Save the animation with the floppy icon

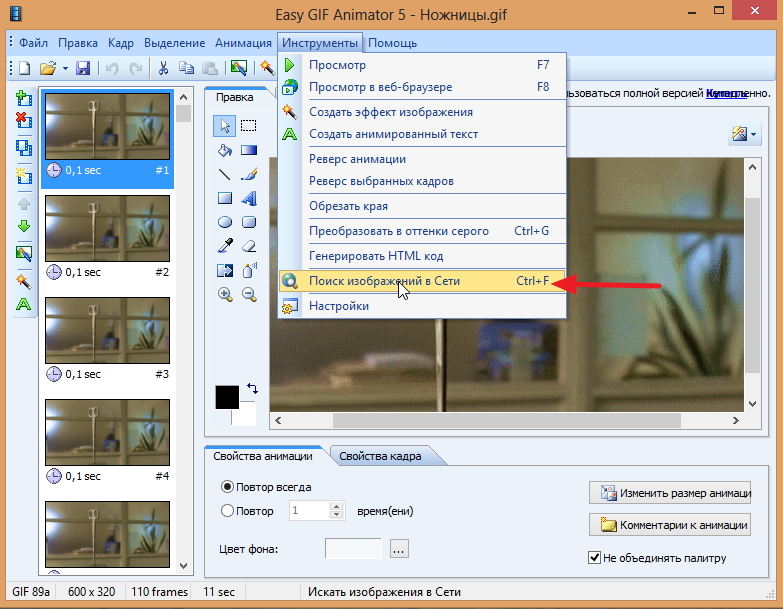pyautogui.click(x=83, y=67)
